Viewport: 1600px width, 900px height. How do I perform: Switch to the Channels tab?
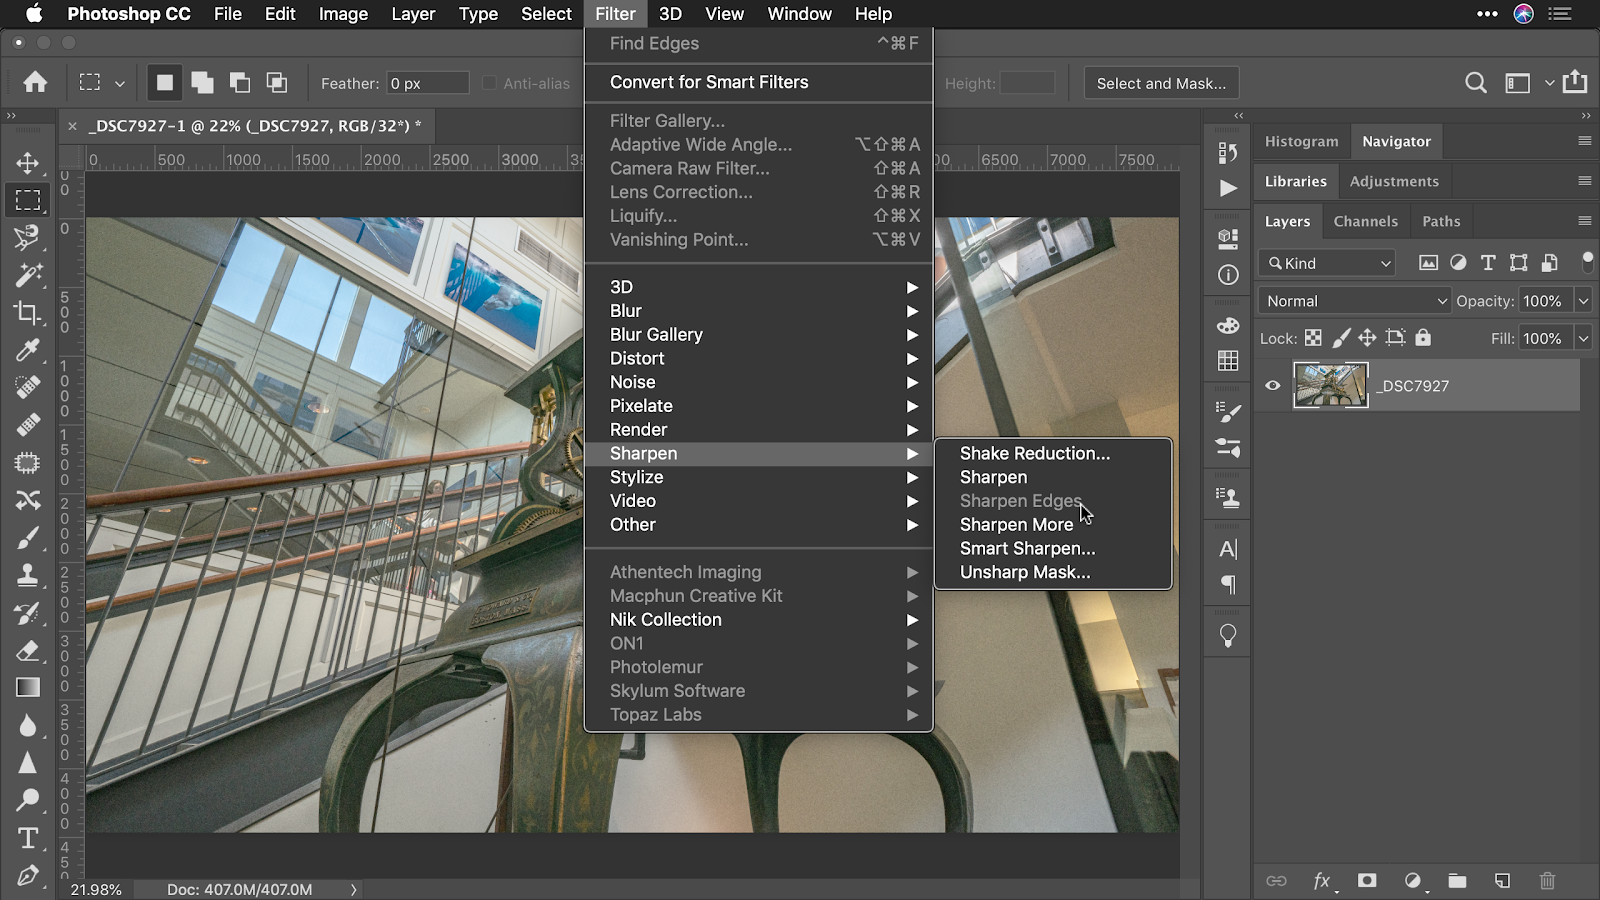point(1365,221)
